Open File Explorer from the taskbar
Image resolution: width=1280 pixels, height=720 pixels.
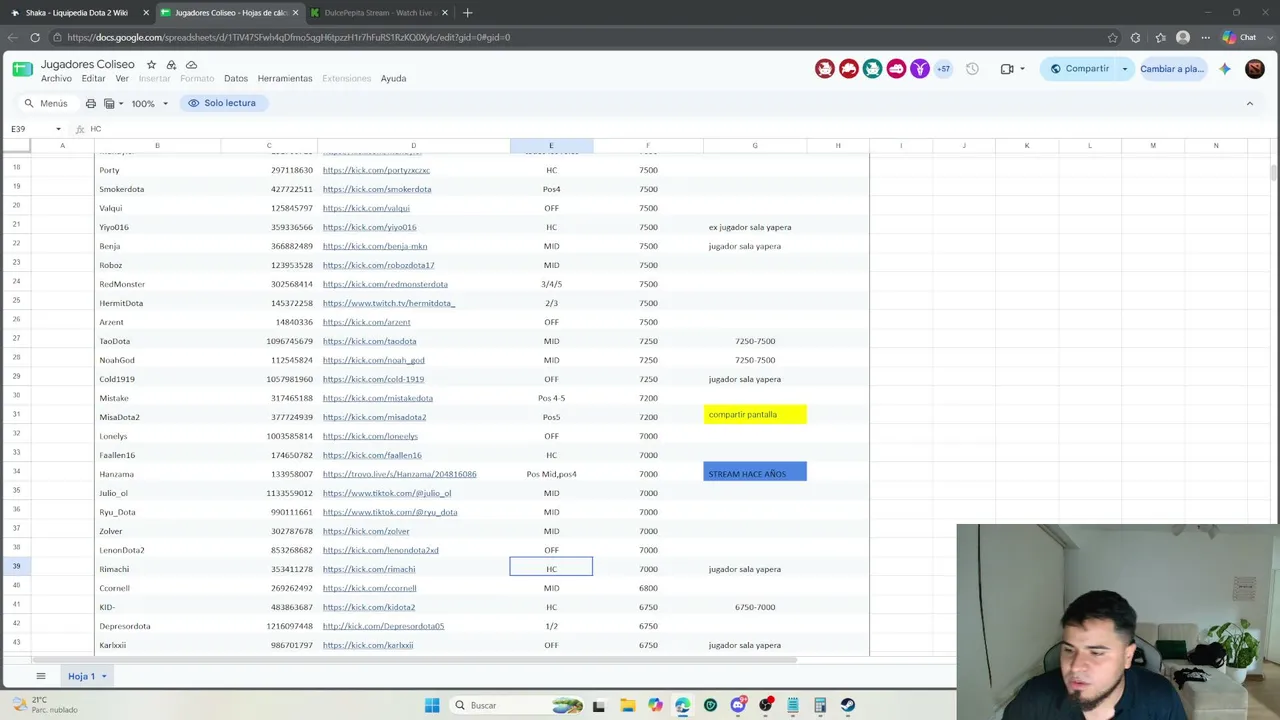tap(627, 705)
